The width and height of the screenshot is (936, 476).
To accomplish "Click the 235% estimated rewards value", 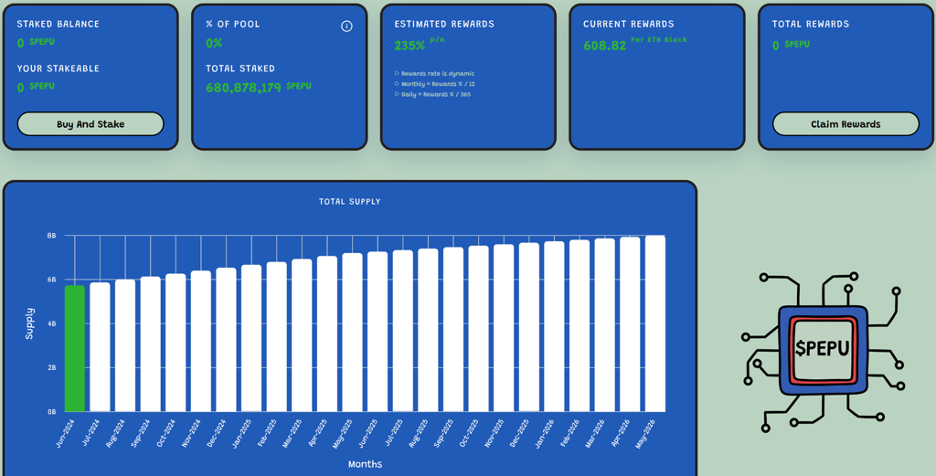I will pyautogui.click(x=409, y=45).
